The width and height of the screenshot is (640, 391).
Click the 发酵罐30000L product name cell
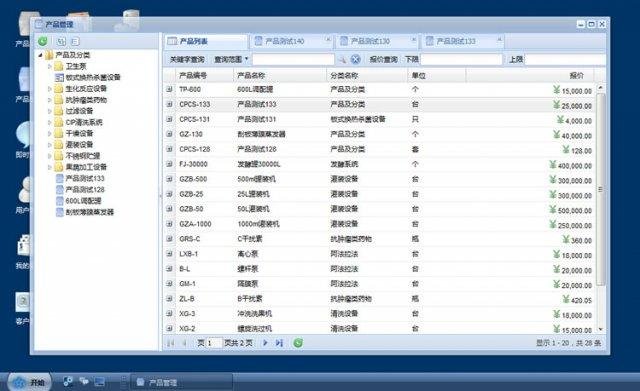click(x=259, y=164)
